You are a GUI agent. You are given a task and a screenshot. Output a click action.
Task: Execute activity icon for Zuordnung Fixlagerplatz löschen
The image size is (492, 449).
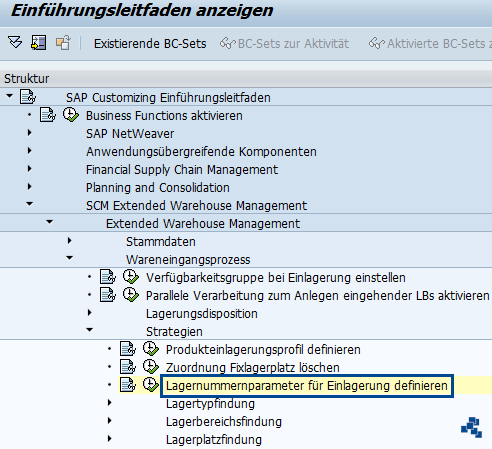(x=151, y=367)
